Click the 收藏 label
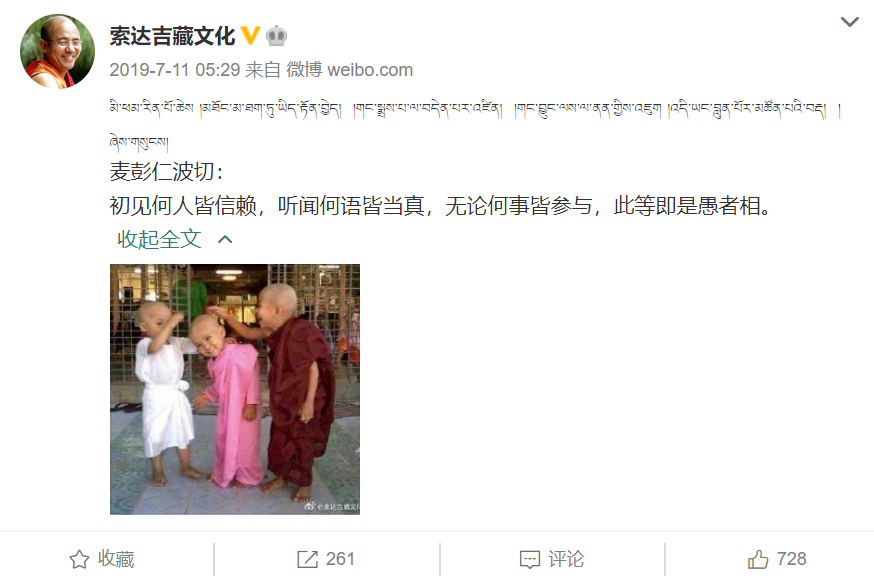This screenshot has height=580, width=874. (116, 559)
